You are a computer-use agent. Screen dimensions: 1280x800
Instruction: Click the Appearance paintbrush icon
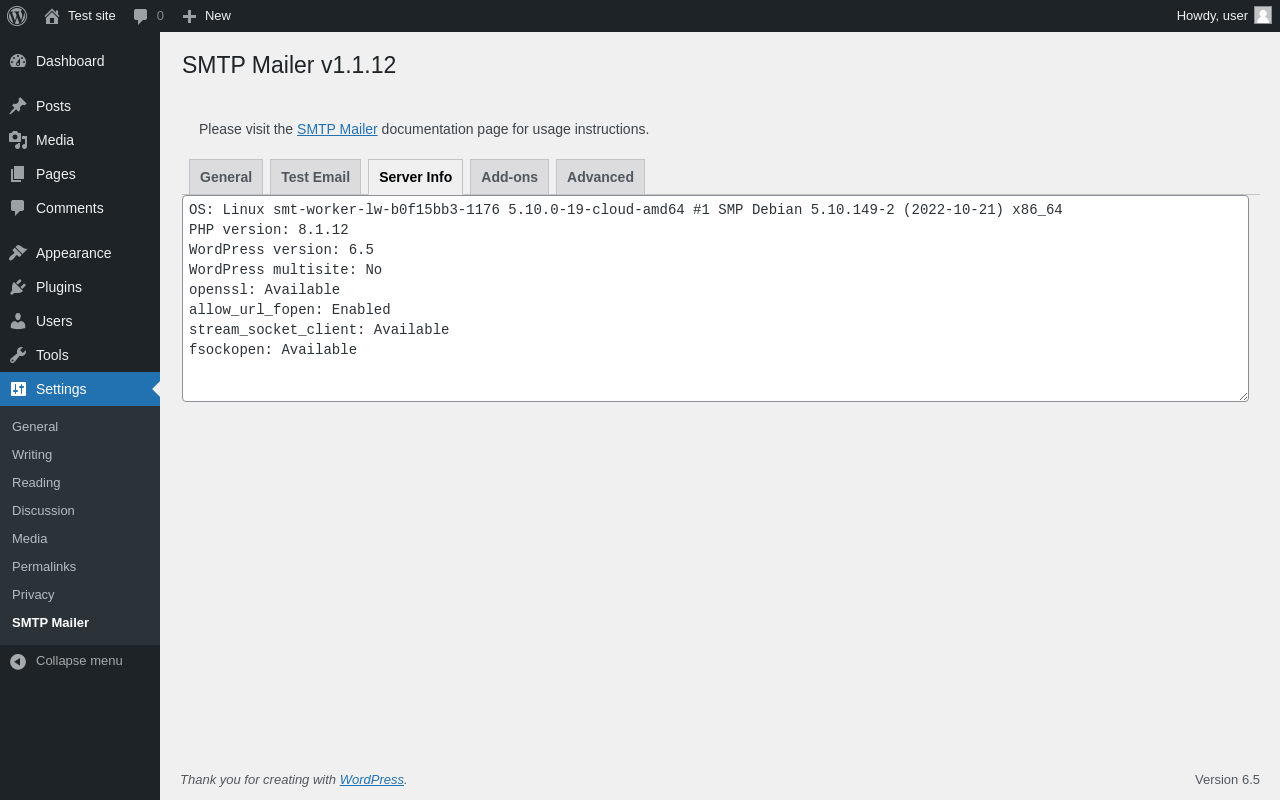pyautogui.click(x=18, y=253)
